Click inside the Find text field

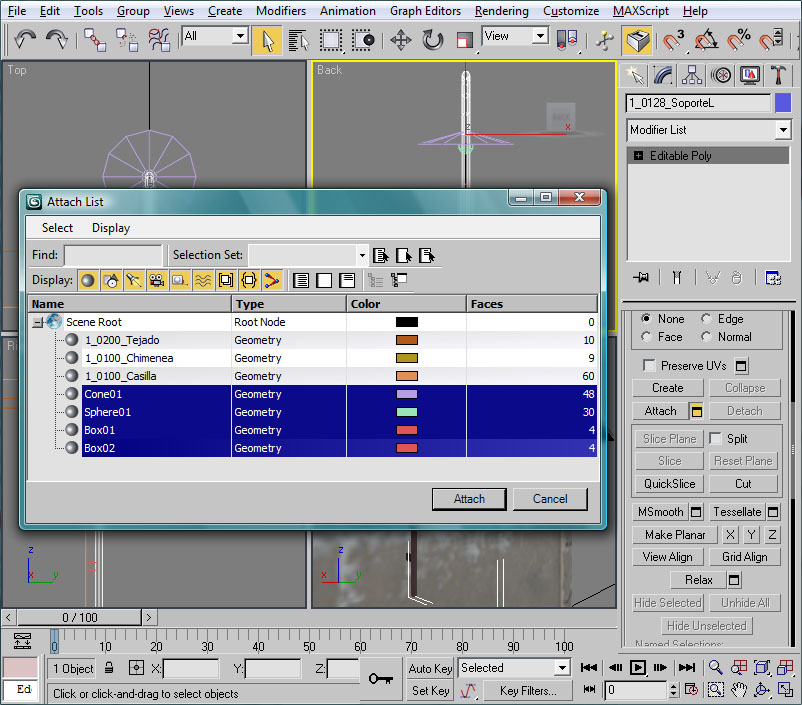click(x=112, y=255)
